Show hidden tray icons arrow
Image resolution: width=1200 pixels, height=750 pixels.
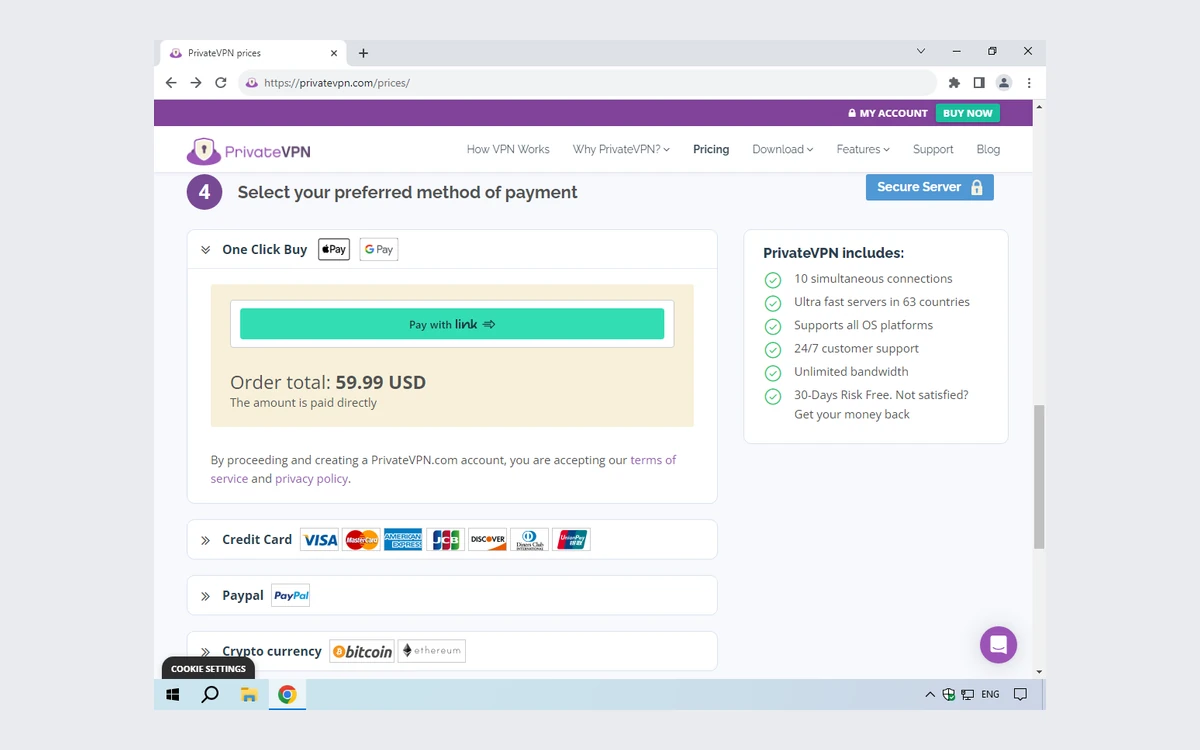[930, 695]
